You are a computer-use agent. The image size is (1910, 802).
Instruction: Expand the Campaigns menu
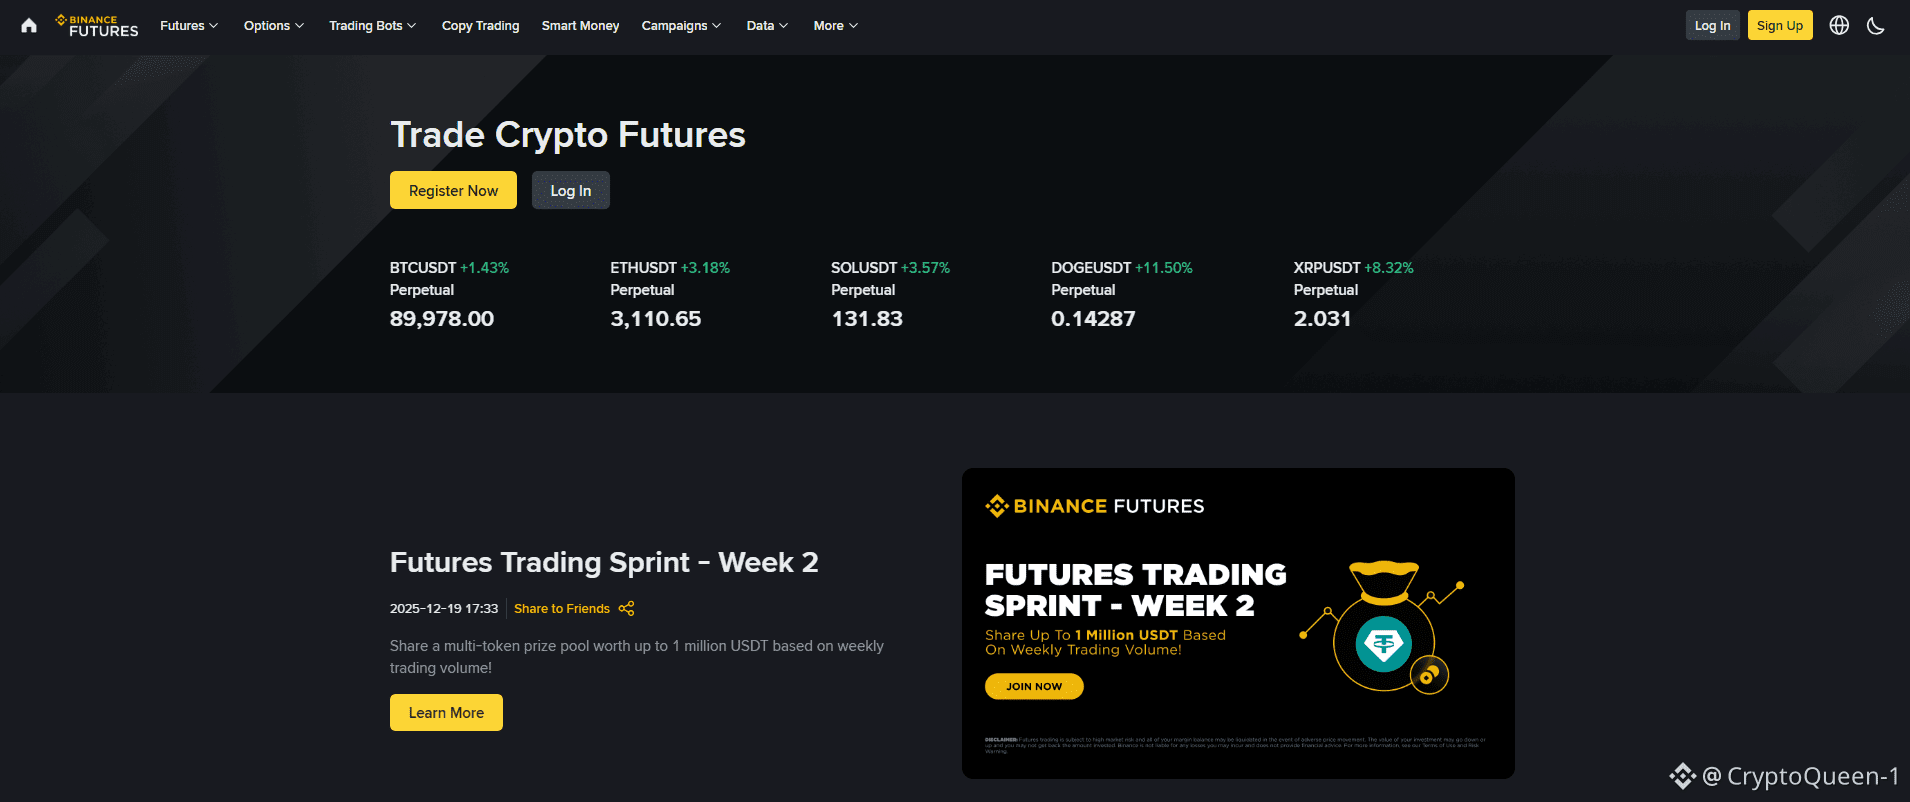pyautogui.click(x=681, y=26)
